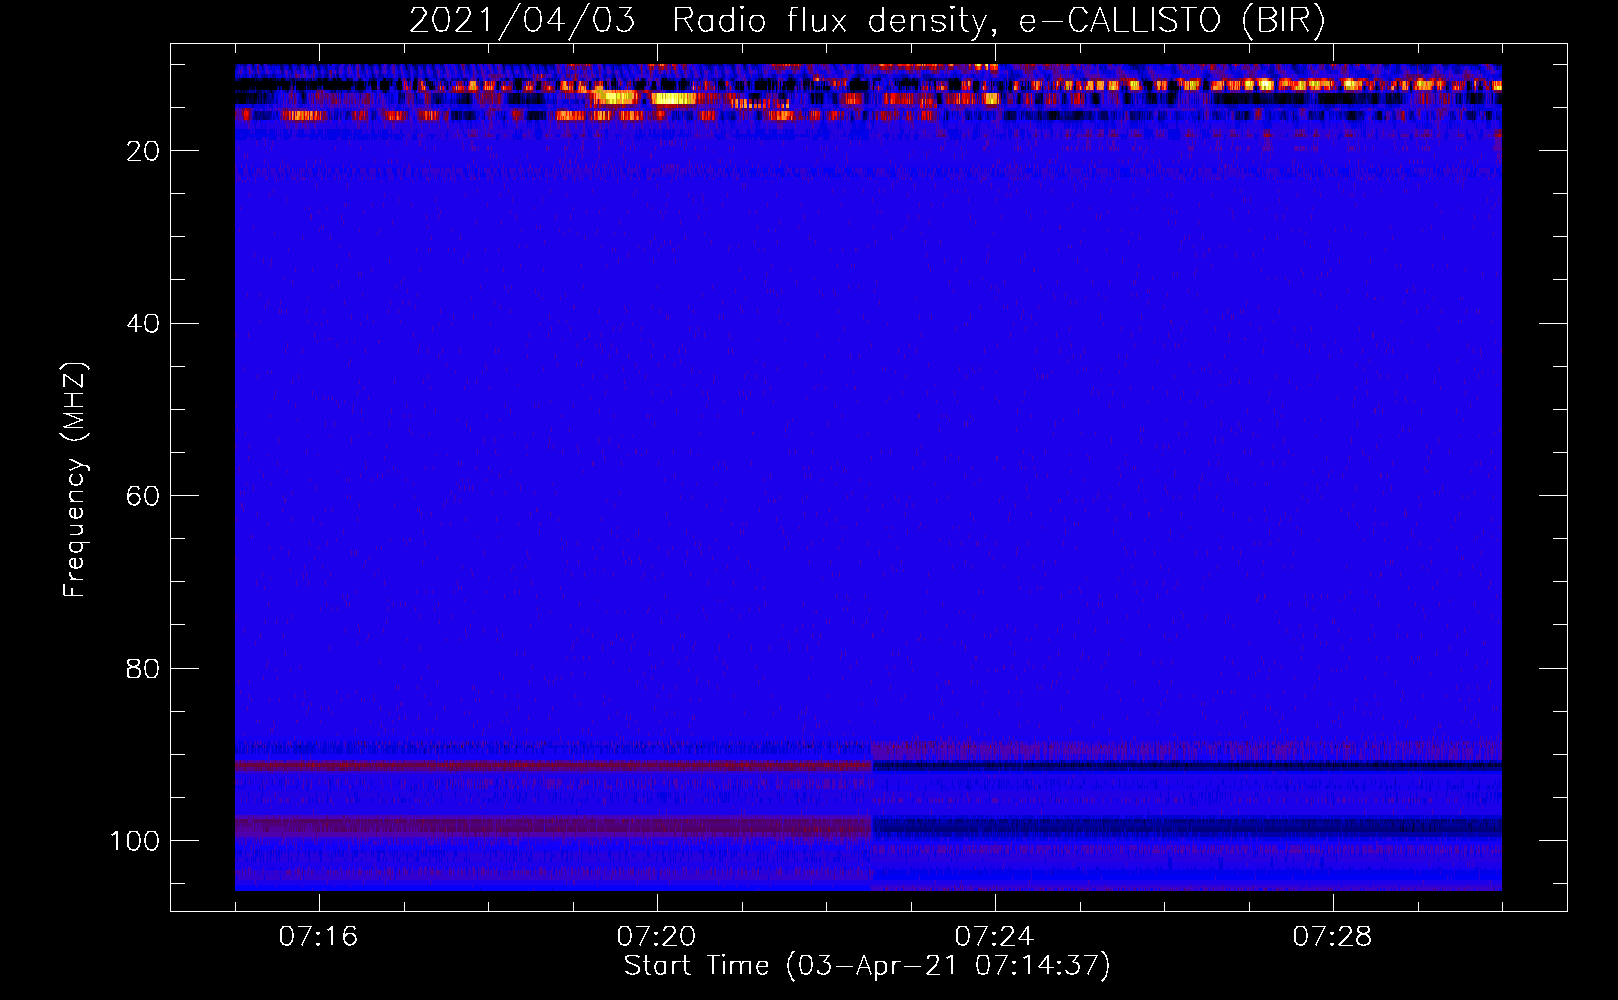Click the time tick label 07:20
Viewport: 1618px width, 1000px height.
pos(656,936)
